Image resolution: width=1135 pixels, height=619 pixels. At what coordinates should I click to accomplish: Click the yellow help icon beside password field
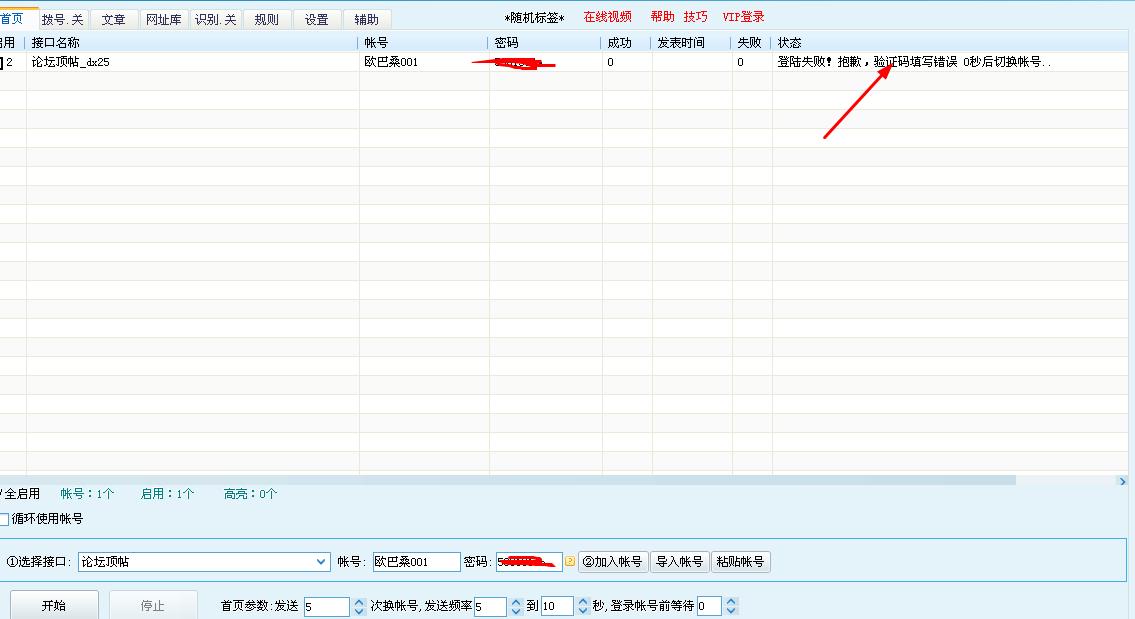[x=570, y=561]
